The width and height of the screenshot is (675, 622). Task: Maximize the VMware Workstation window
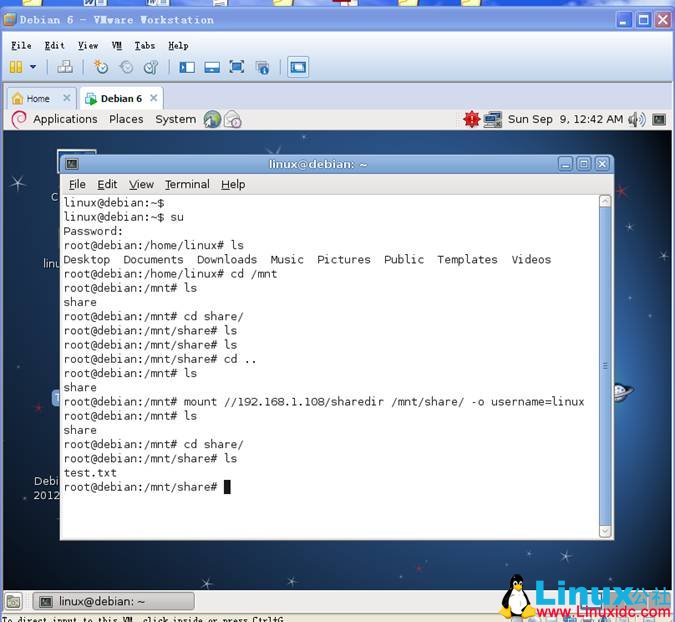(644, 20)
